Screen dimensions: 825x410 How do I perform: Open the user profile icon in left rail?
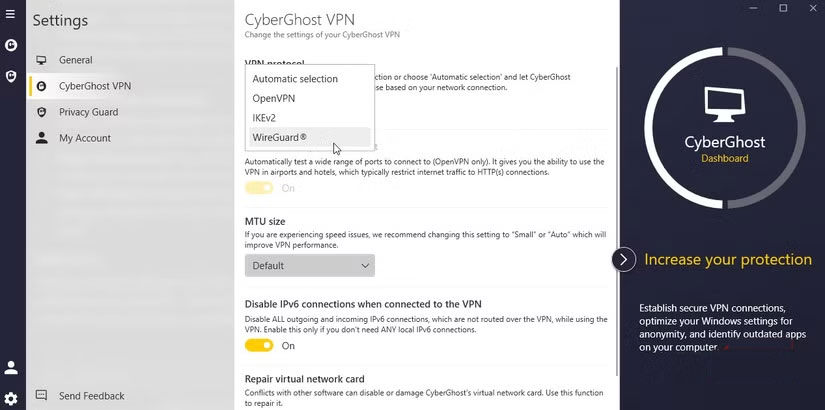point(11,368)
